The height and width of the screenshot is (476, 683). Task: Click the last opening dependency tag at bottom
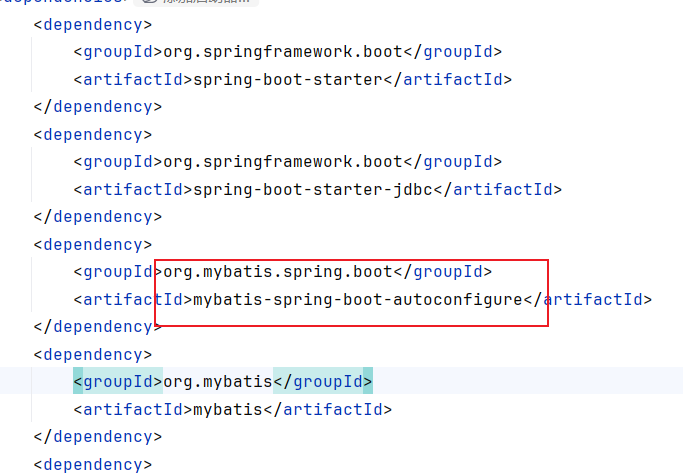click(93, 464)
